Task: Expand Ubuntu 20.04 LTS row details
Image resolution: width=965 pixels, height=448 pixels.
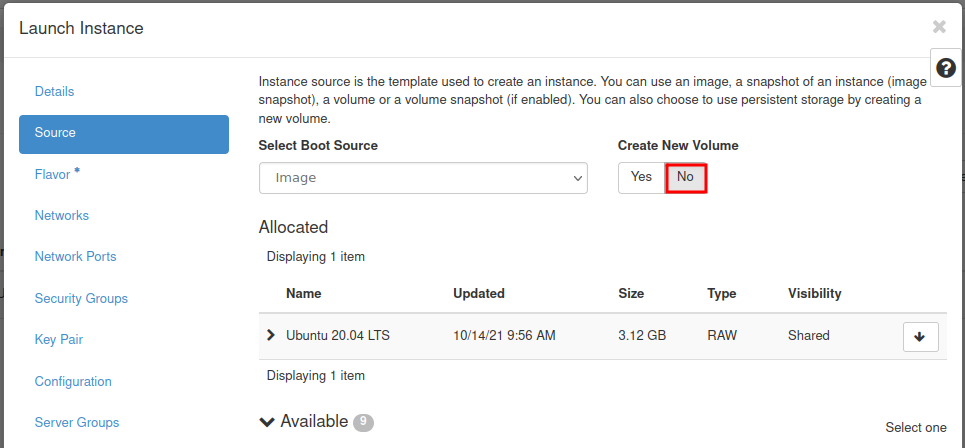Action: [271, 335]
